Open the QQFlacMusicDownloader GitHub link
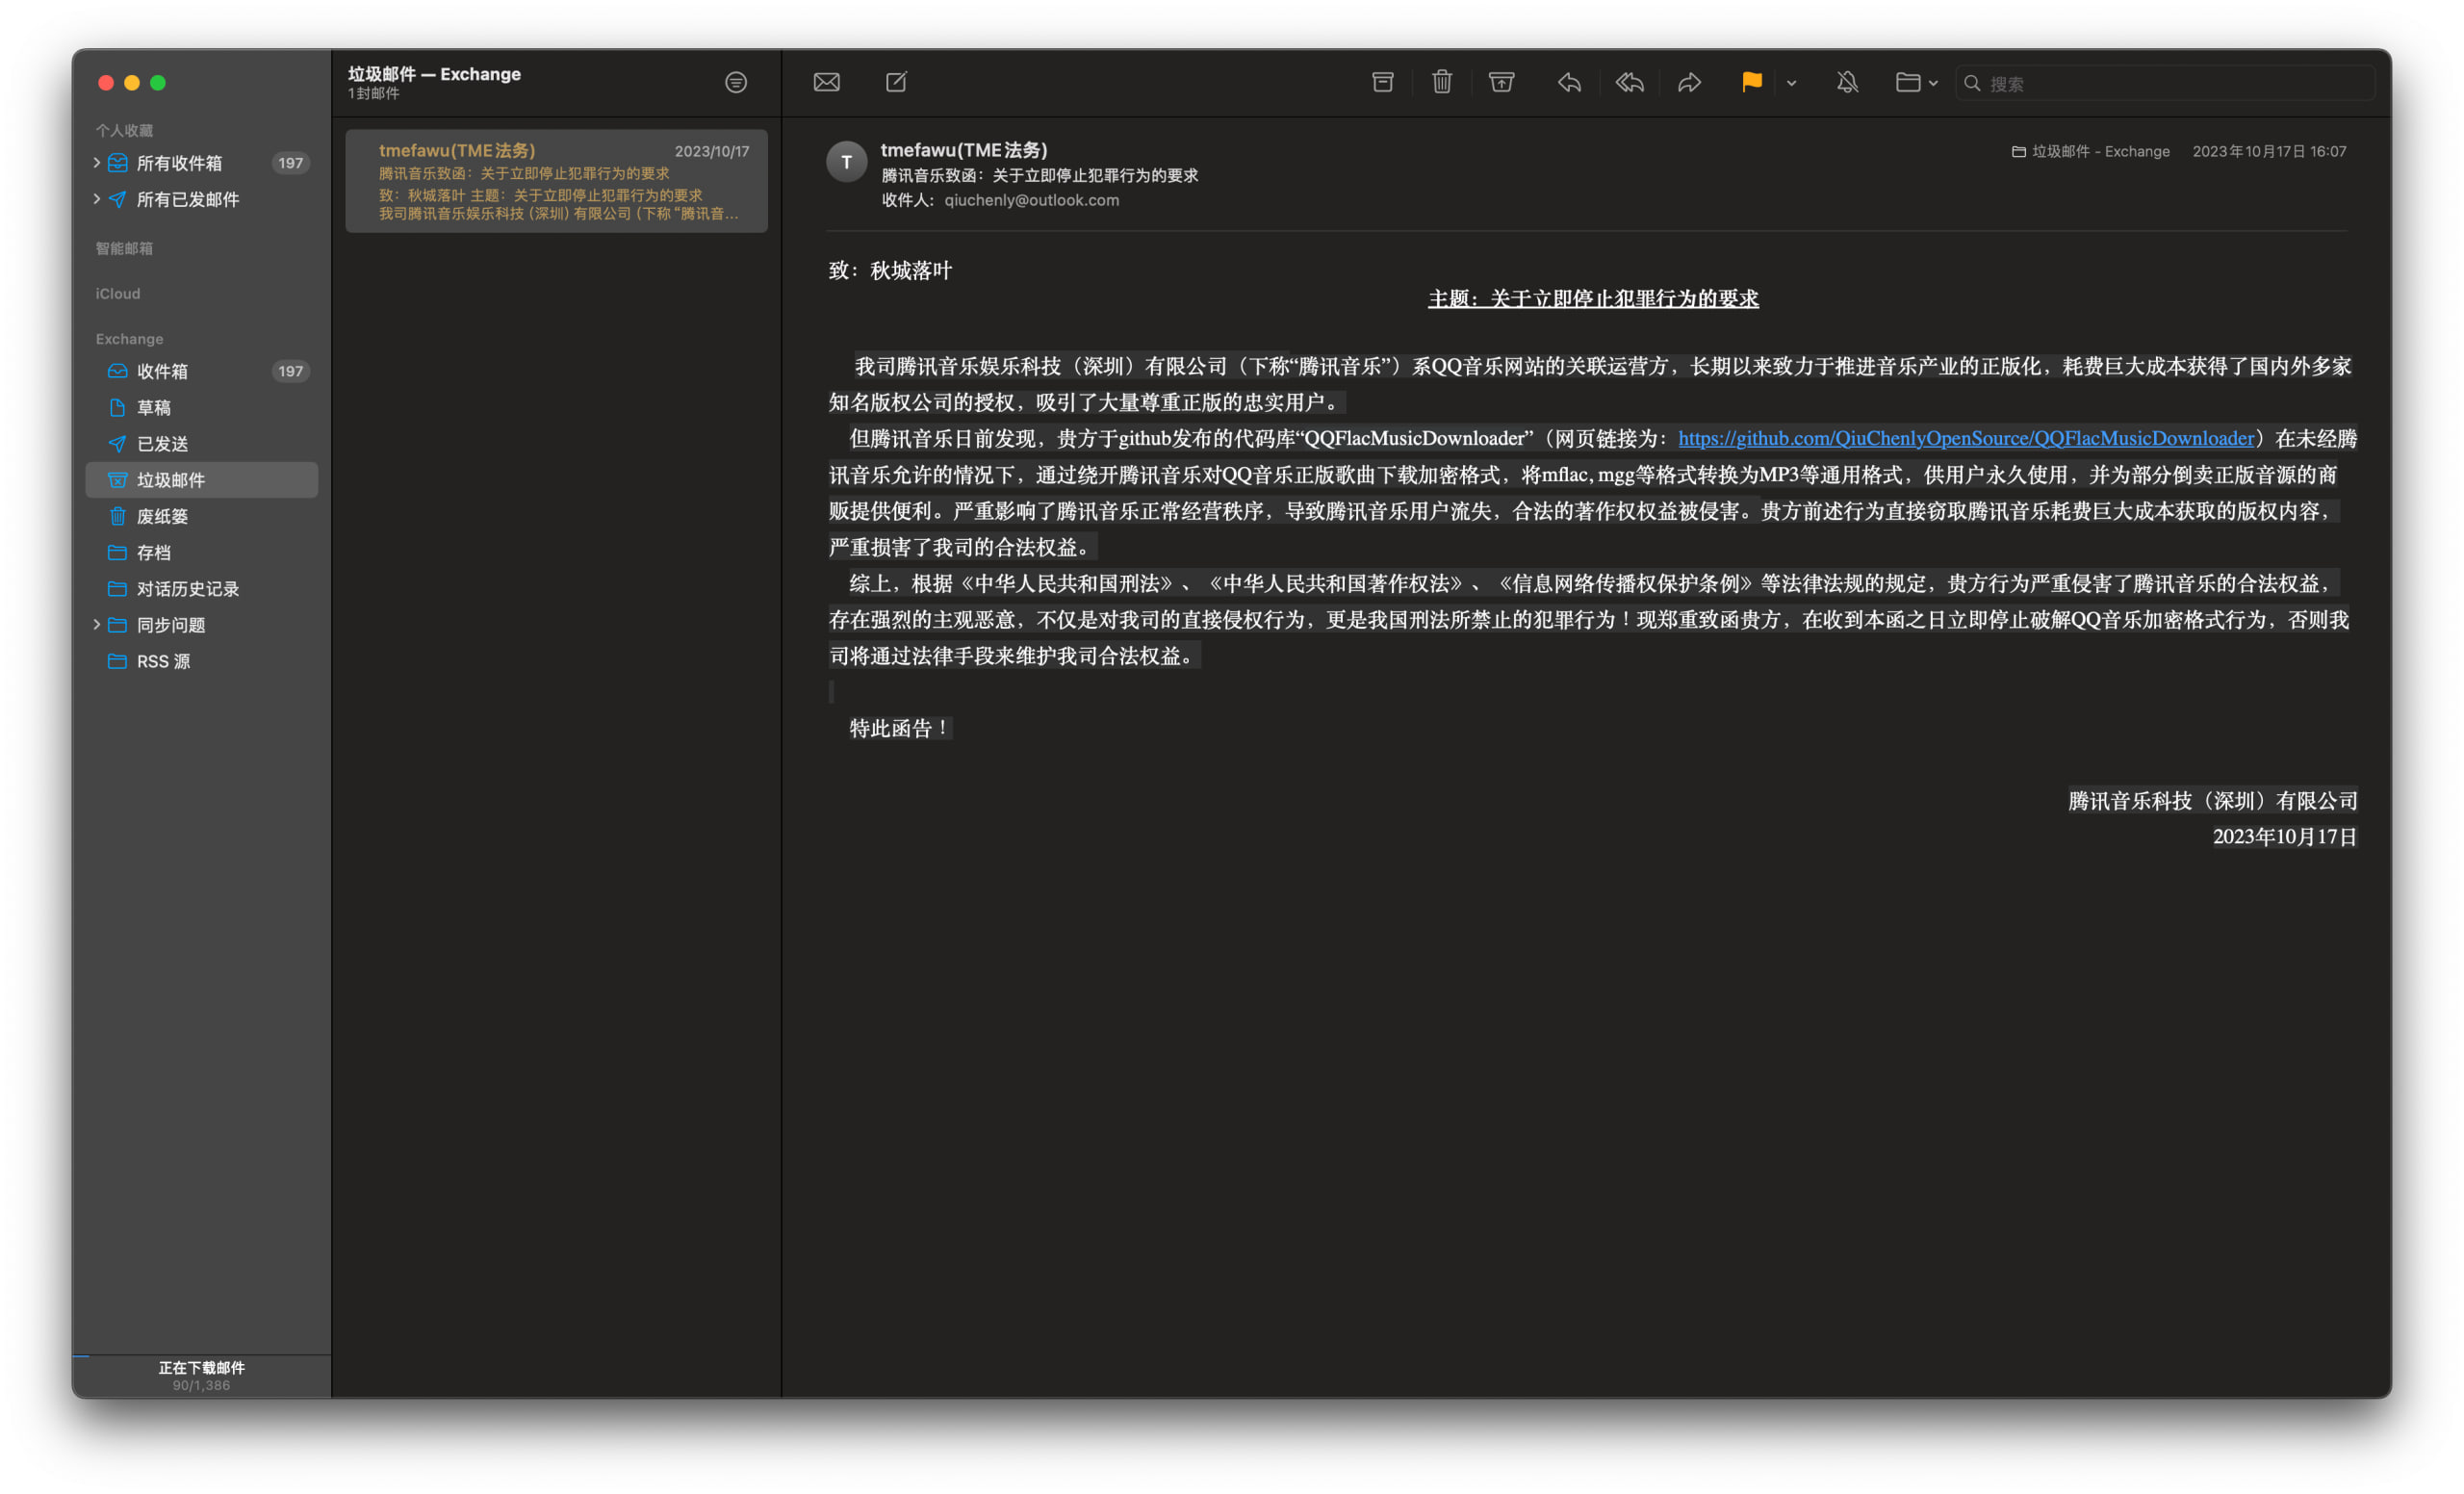The height and width of the screenshot is (1494, 2464). pos(1965,438)
